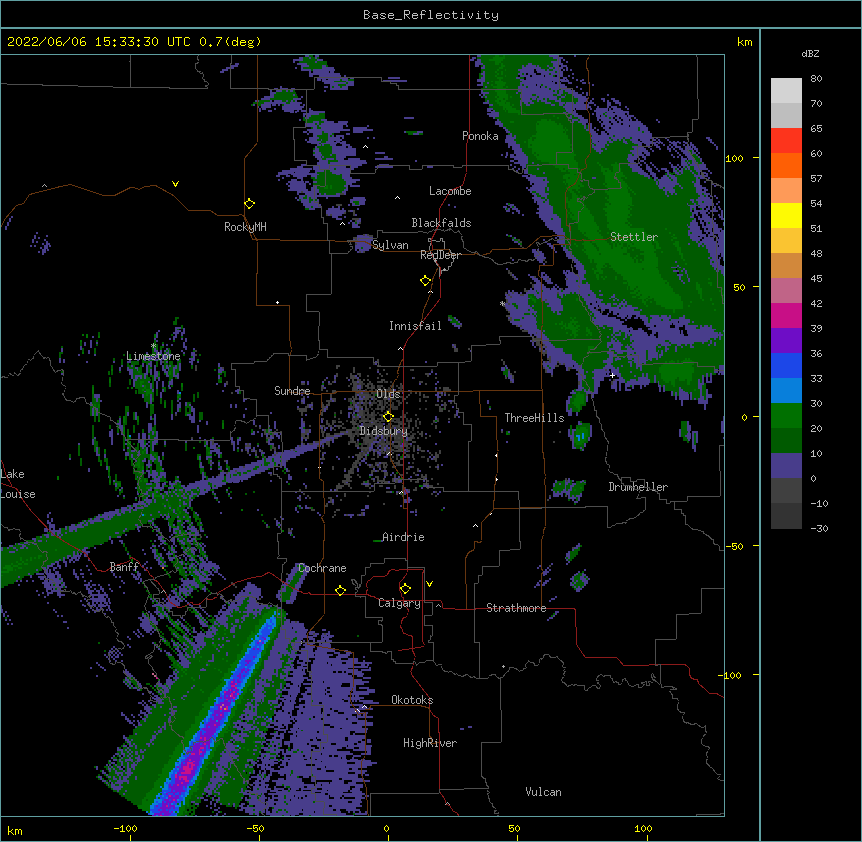Viewport: 862px width, 842px height.
Task: Pick the Didsbury city label
Action: click(x=384, y=431)
